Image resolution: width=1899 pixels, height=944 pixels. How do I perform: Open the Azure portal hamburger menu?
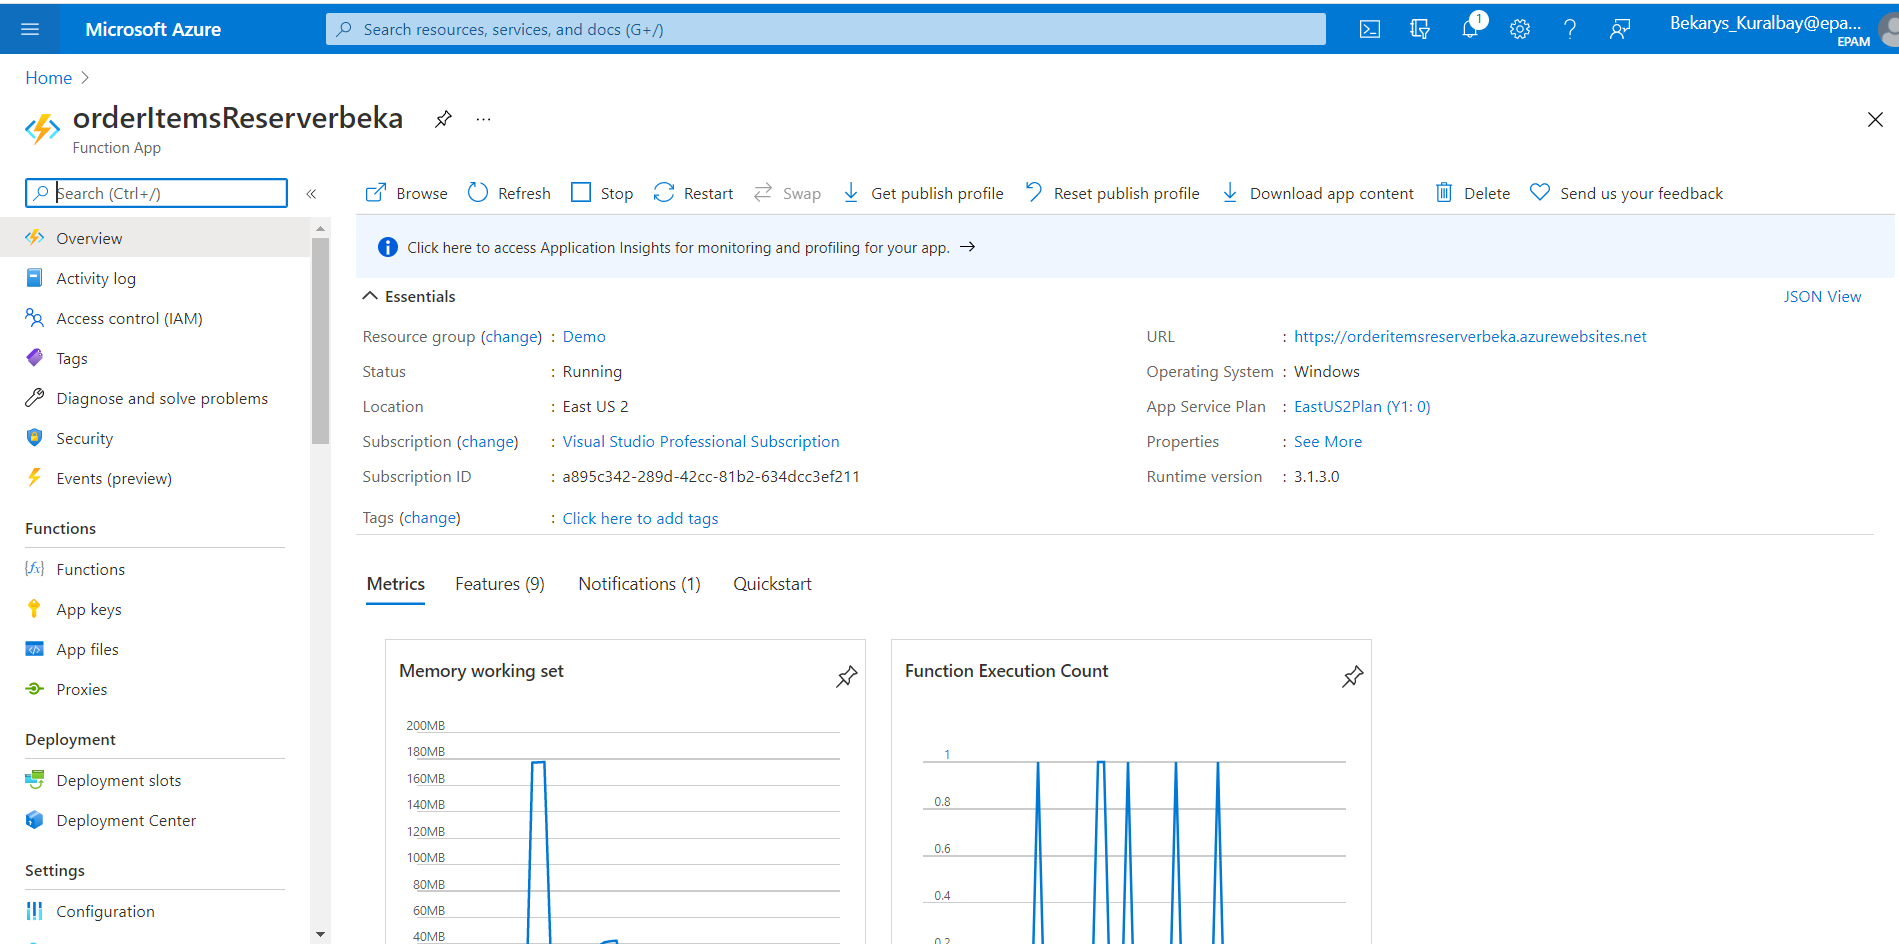pos(29,28)
